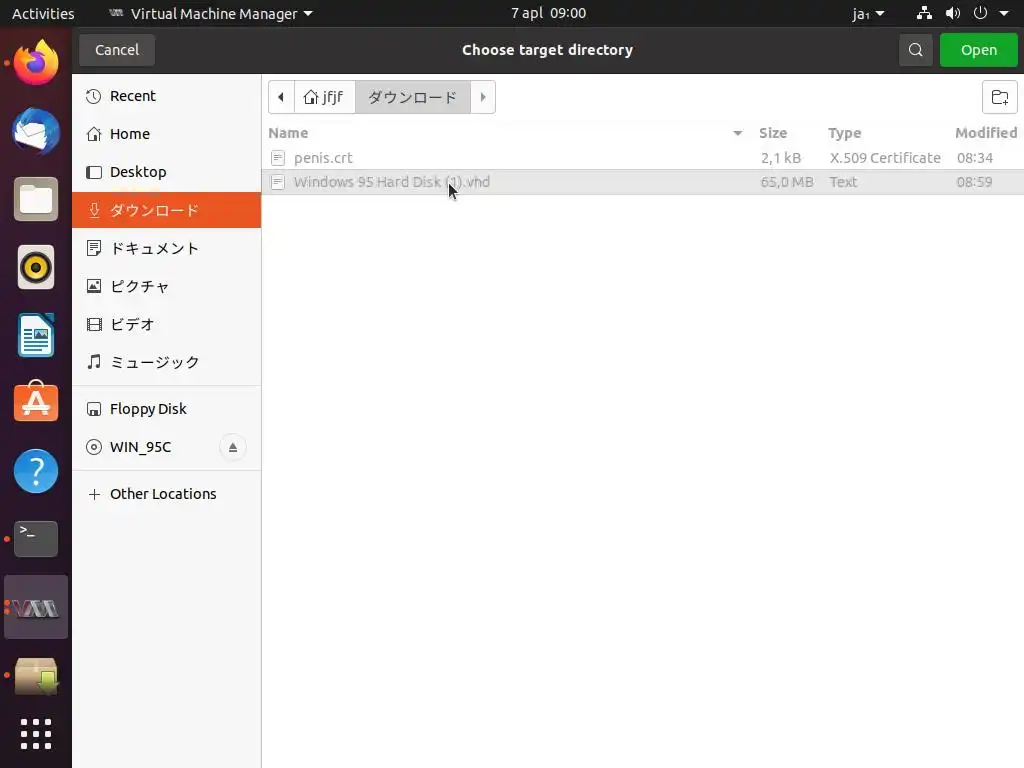Click the 08:59 modified time cell

(x=974, y=182)
